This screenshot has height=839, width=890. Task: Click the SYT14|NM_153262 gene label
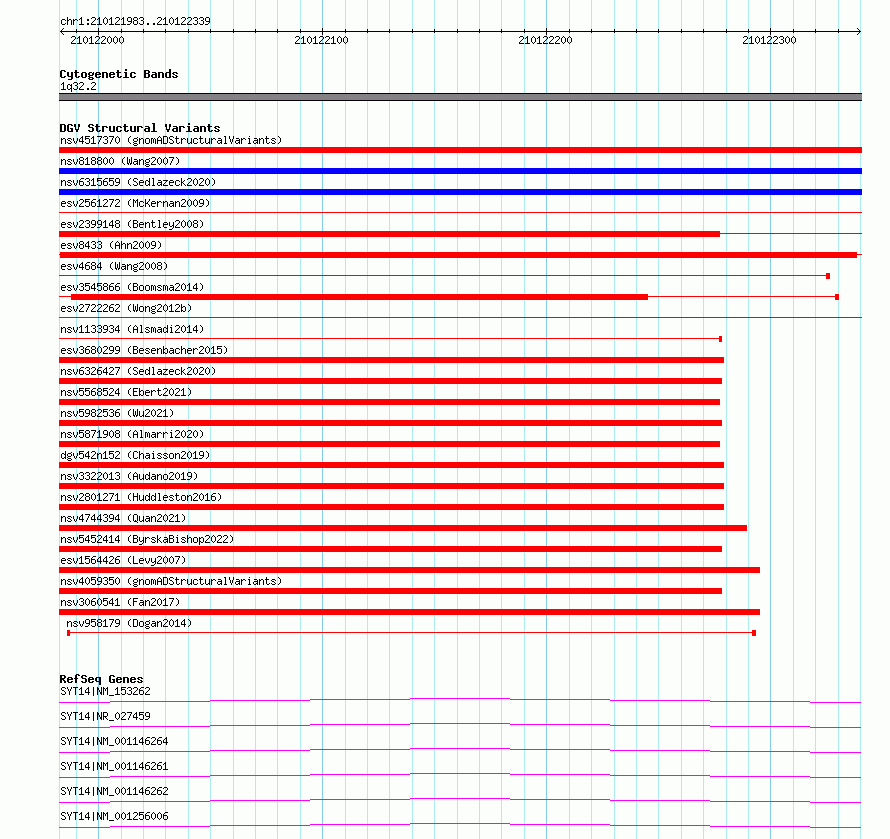[x=105, y=691]
